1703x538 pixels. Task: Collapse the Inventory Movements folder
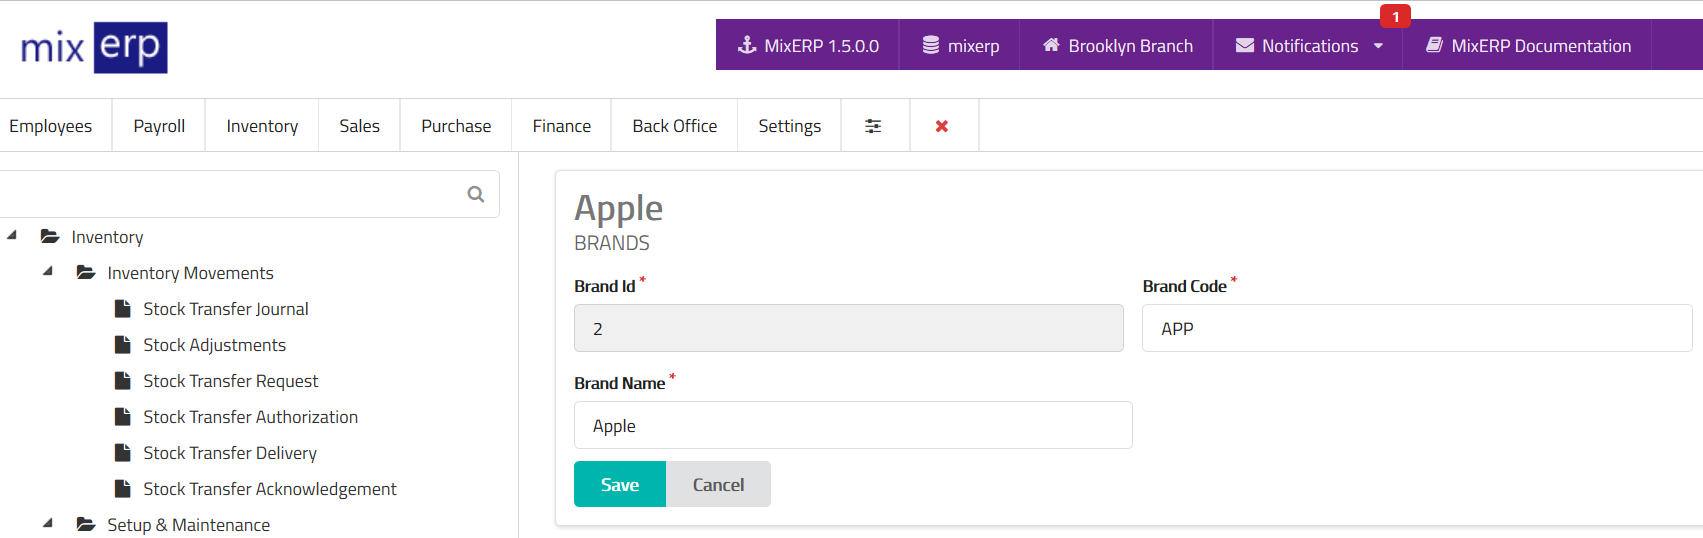48,272
